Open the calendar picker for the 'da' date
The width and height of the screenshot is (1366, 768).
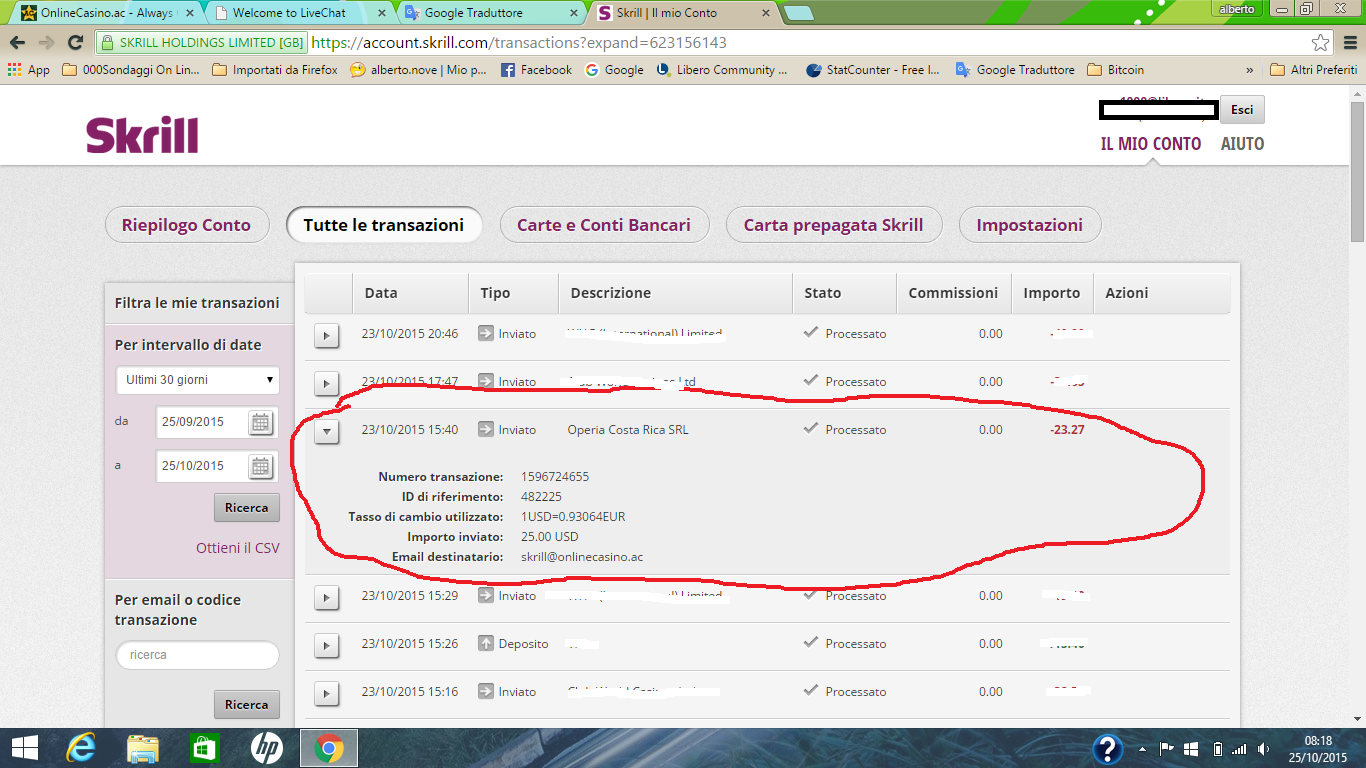tap(260, 422)
